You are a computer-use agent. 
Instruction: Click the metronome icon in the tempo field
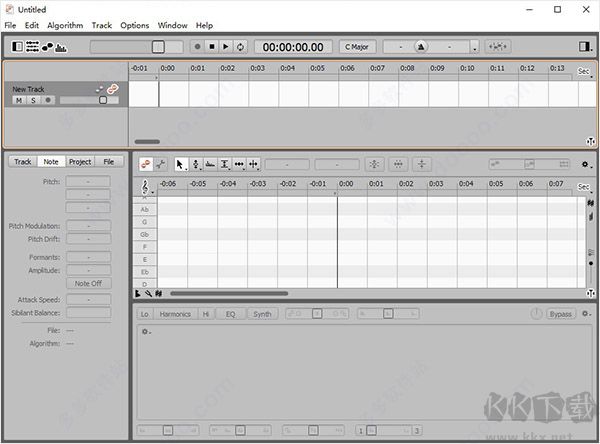[421, 47]
